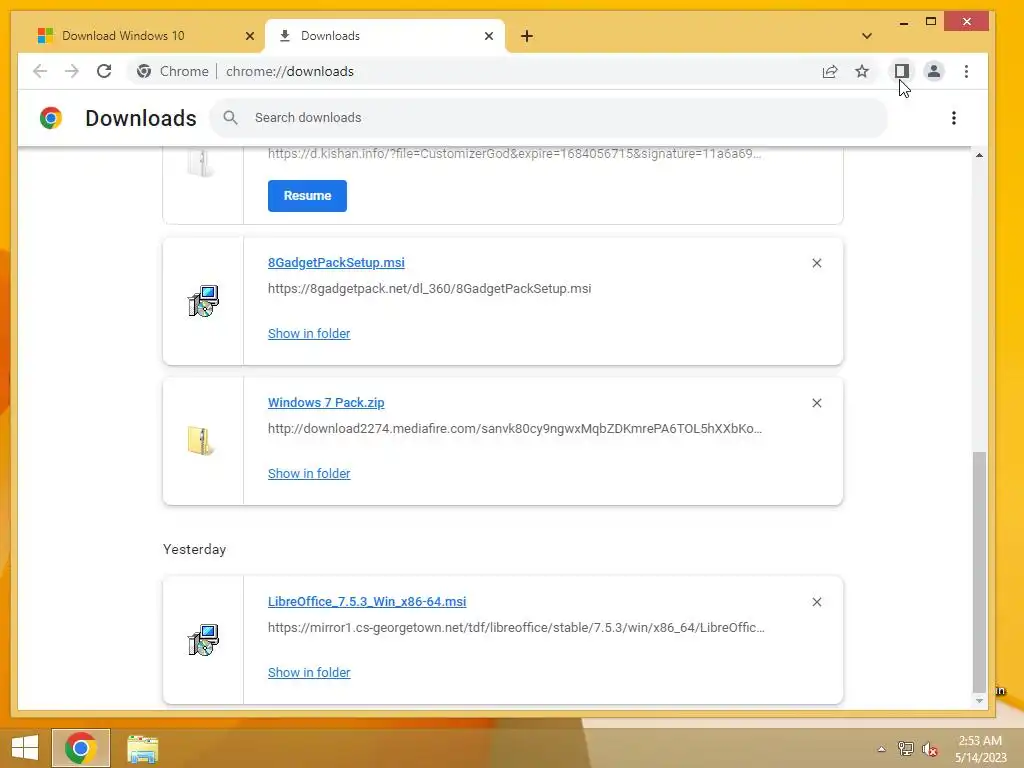This screenshot has height=768, width=1024.
Task: Click the 8GadgetPackSetup.msi installer file icon
Action: (x=203, y=301)
